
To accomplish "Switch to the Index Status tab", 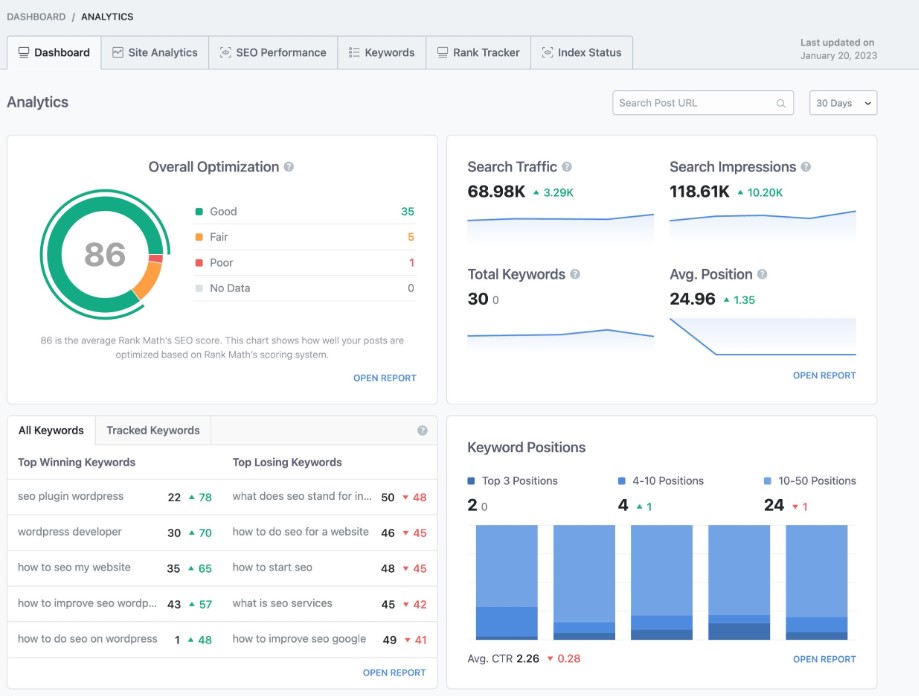I will pos(581,52).
